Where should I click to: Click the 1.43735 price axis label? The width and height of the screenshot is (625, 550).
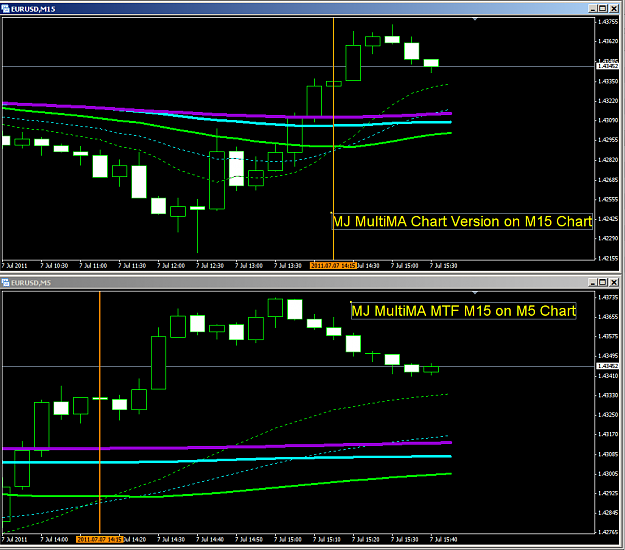(x=608, y=297)
